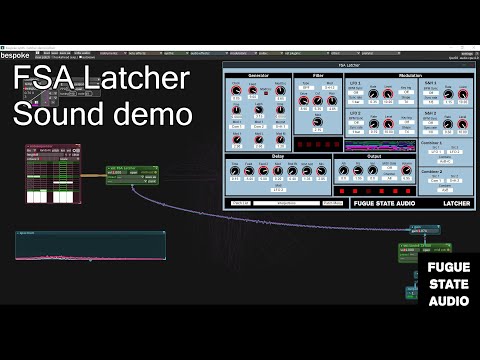Toggle S&H 2 BPM Sync setting
480x360 pixels.
pyautogui.click(x=431, y=123)
